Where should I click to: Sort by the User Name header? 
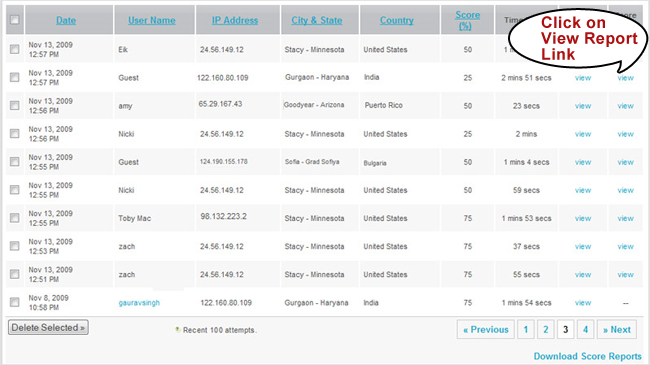(152, 20)
